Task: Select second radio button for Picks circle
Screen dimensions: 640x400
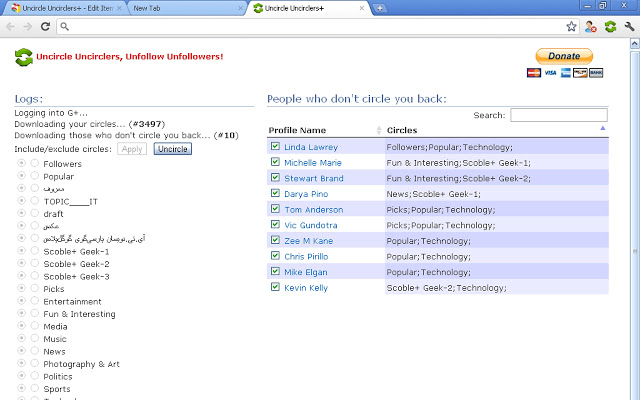Action: (35, 288)
